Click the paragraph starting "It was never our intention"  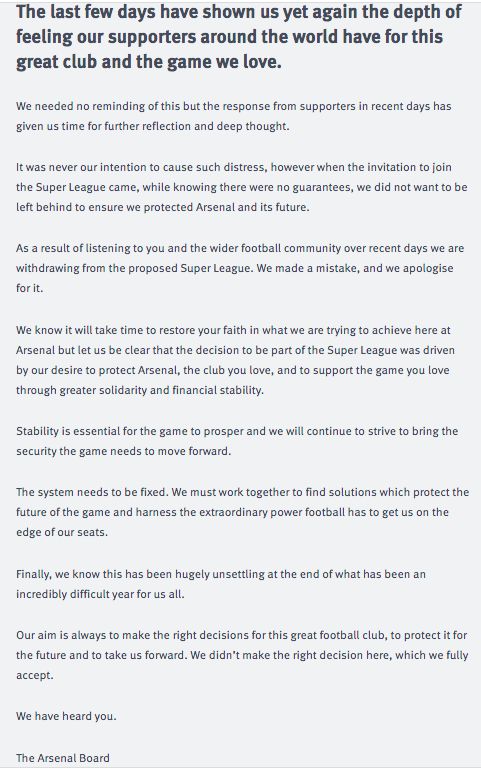[241, 187]
